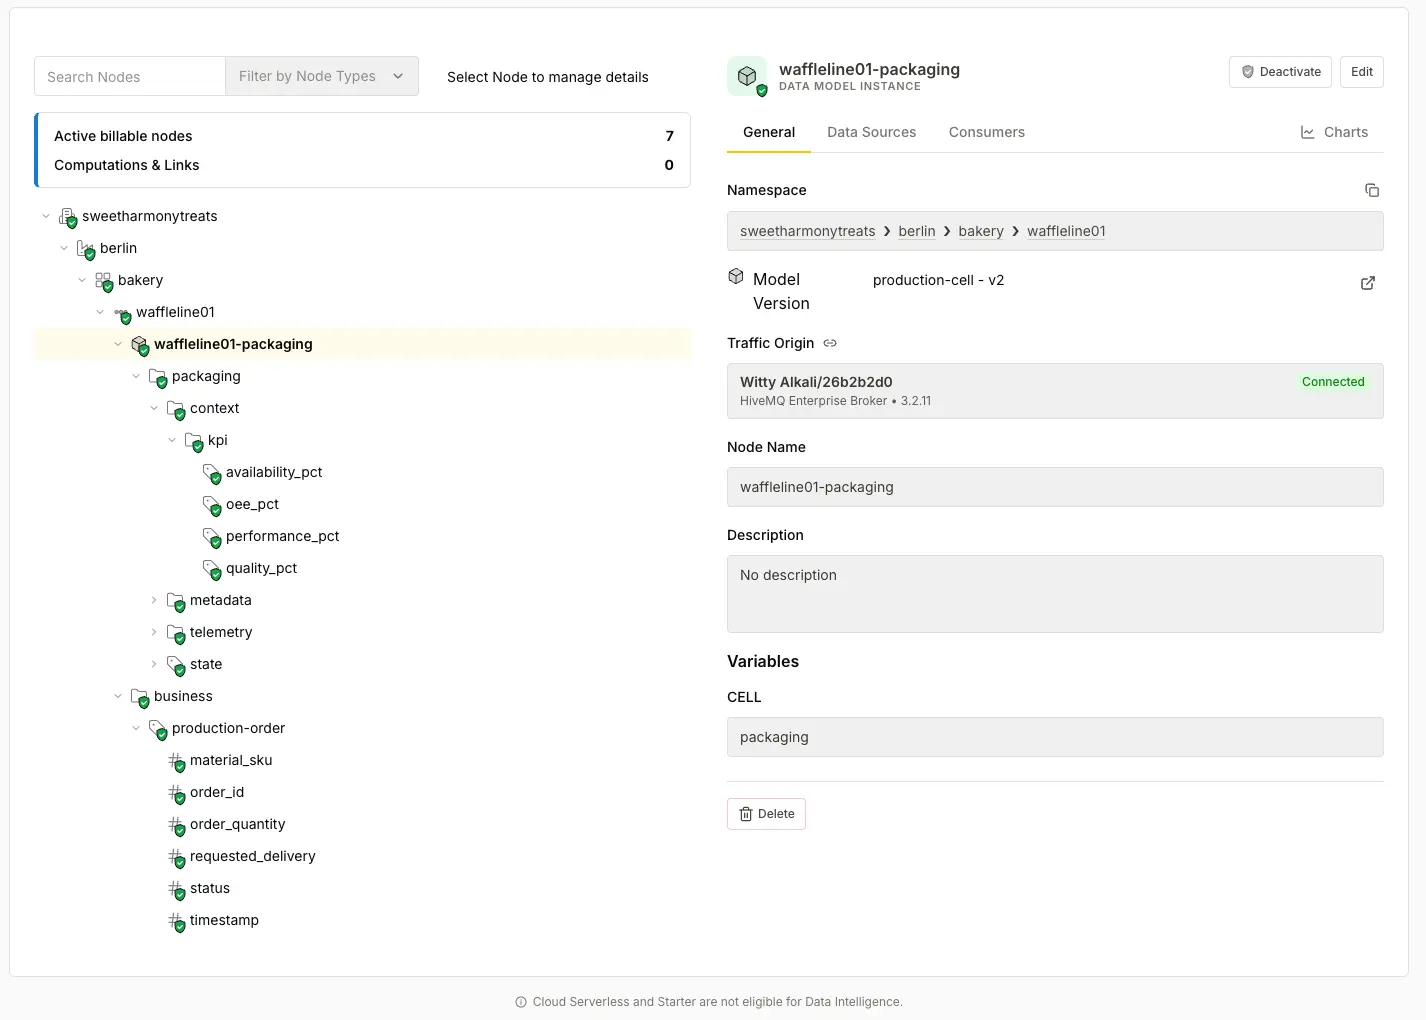
Task: Click the Traffic Origin link icon
Action: [830, 343]
